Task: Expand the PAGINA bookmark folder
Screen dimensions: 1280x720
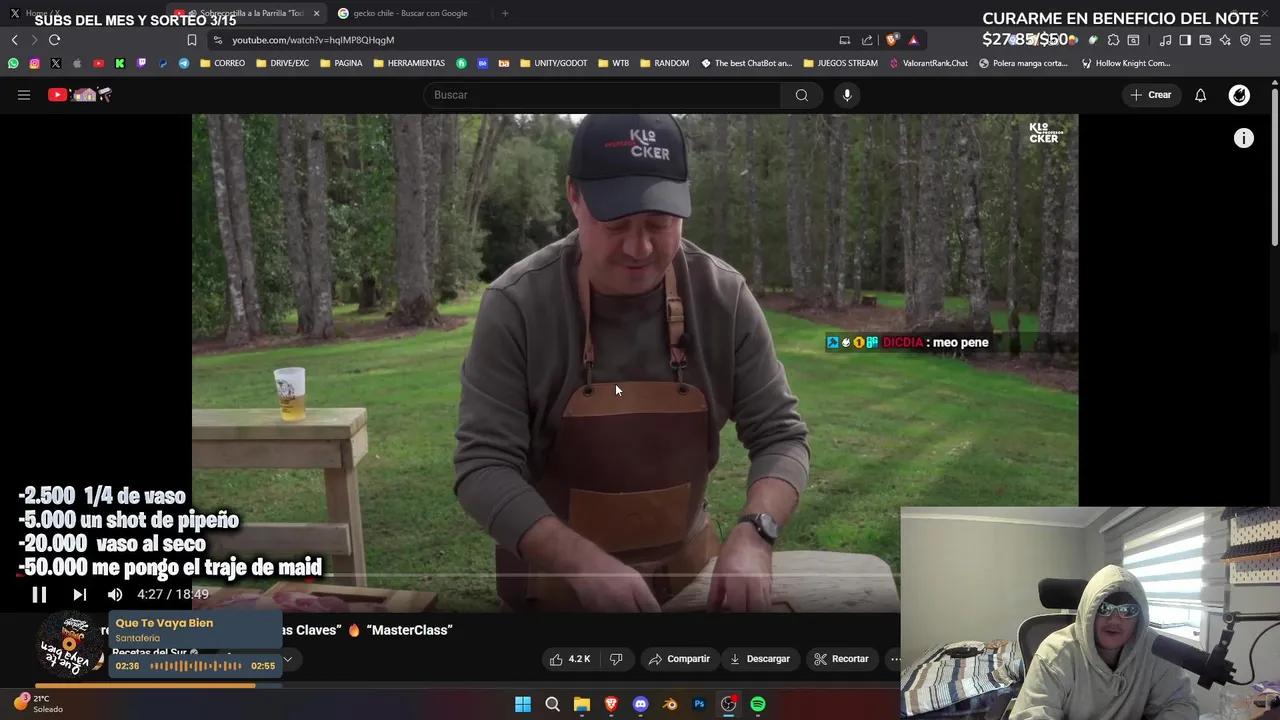Action: pyautogui.click(x=341, y=63)
